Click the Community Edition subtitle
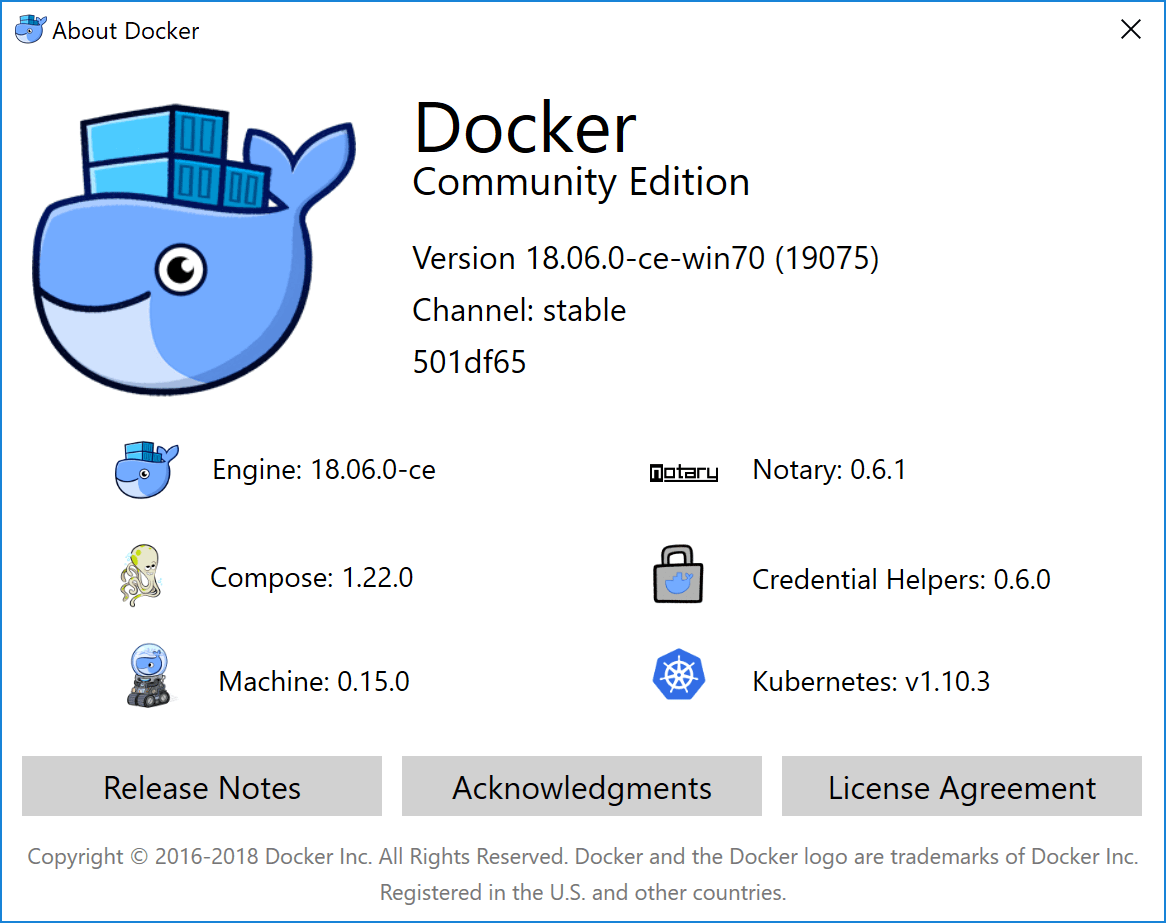This screenshot has width=1166, height=923. (x=580, y=182)
